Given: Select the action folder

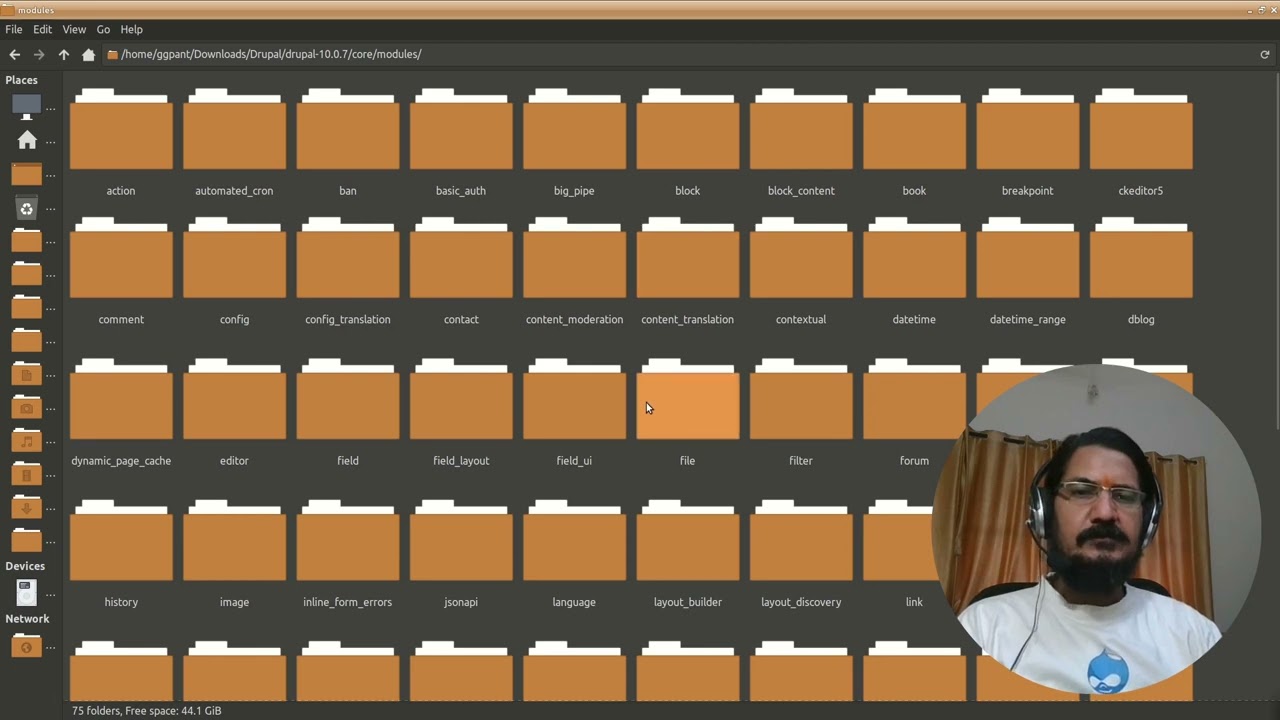Looking at the screenshot, I should click(121, 130).
